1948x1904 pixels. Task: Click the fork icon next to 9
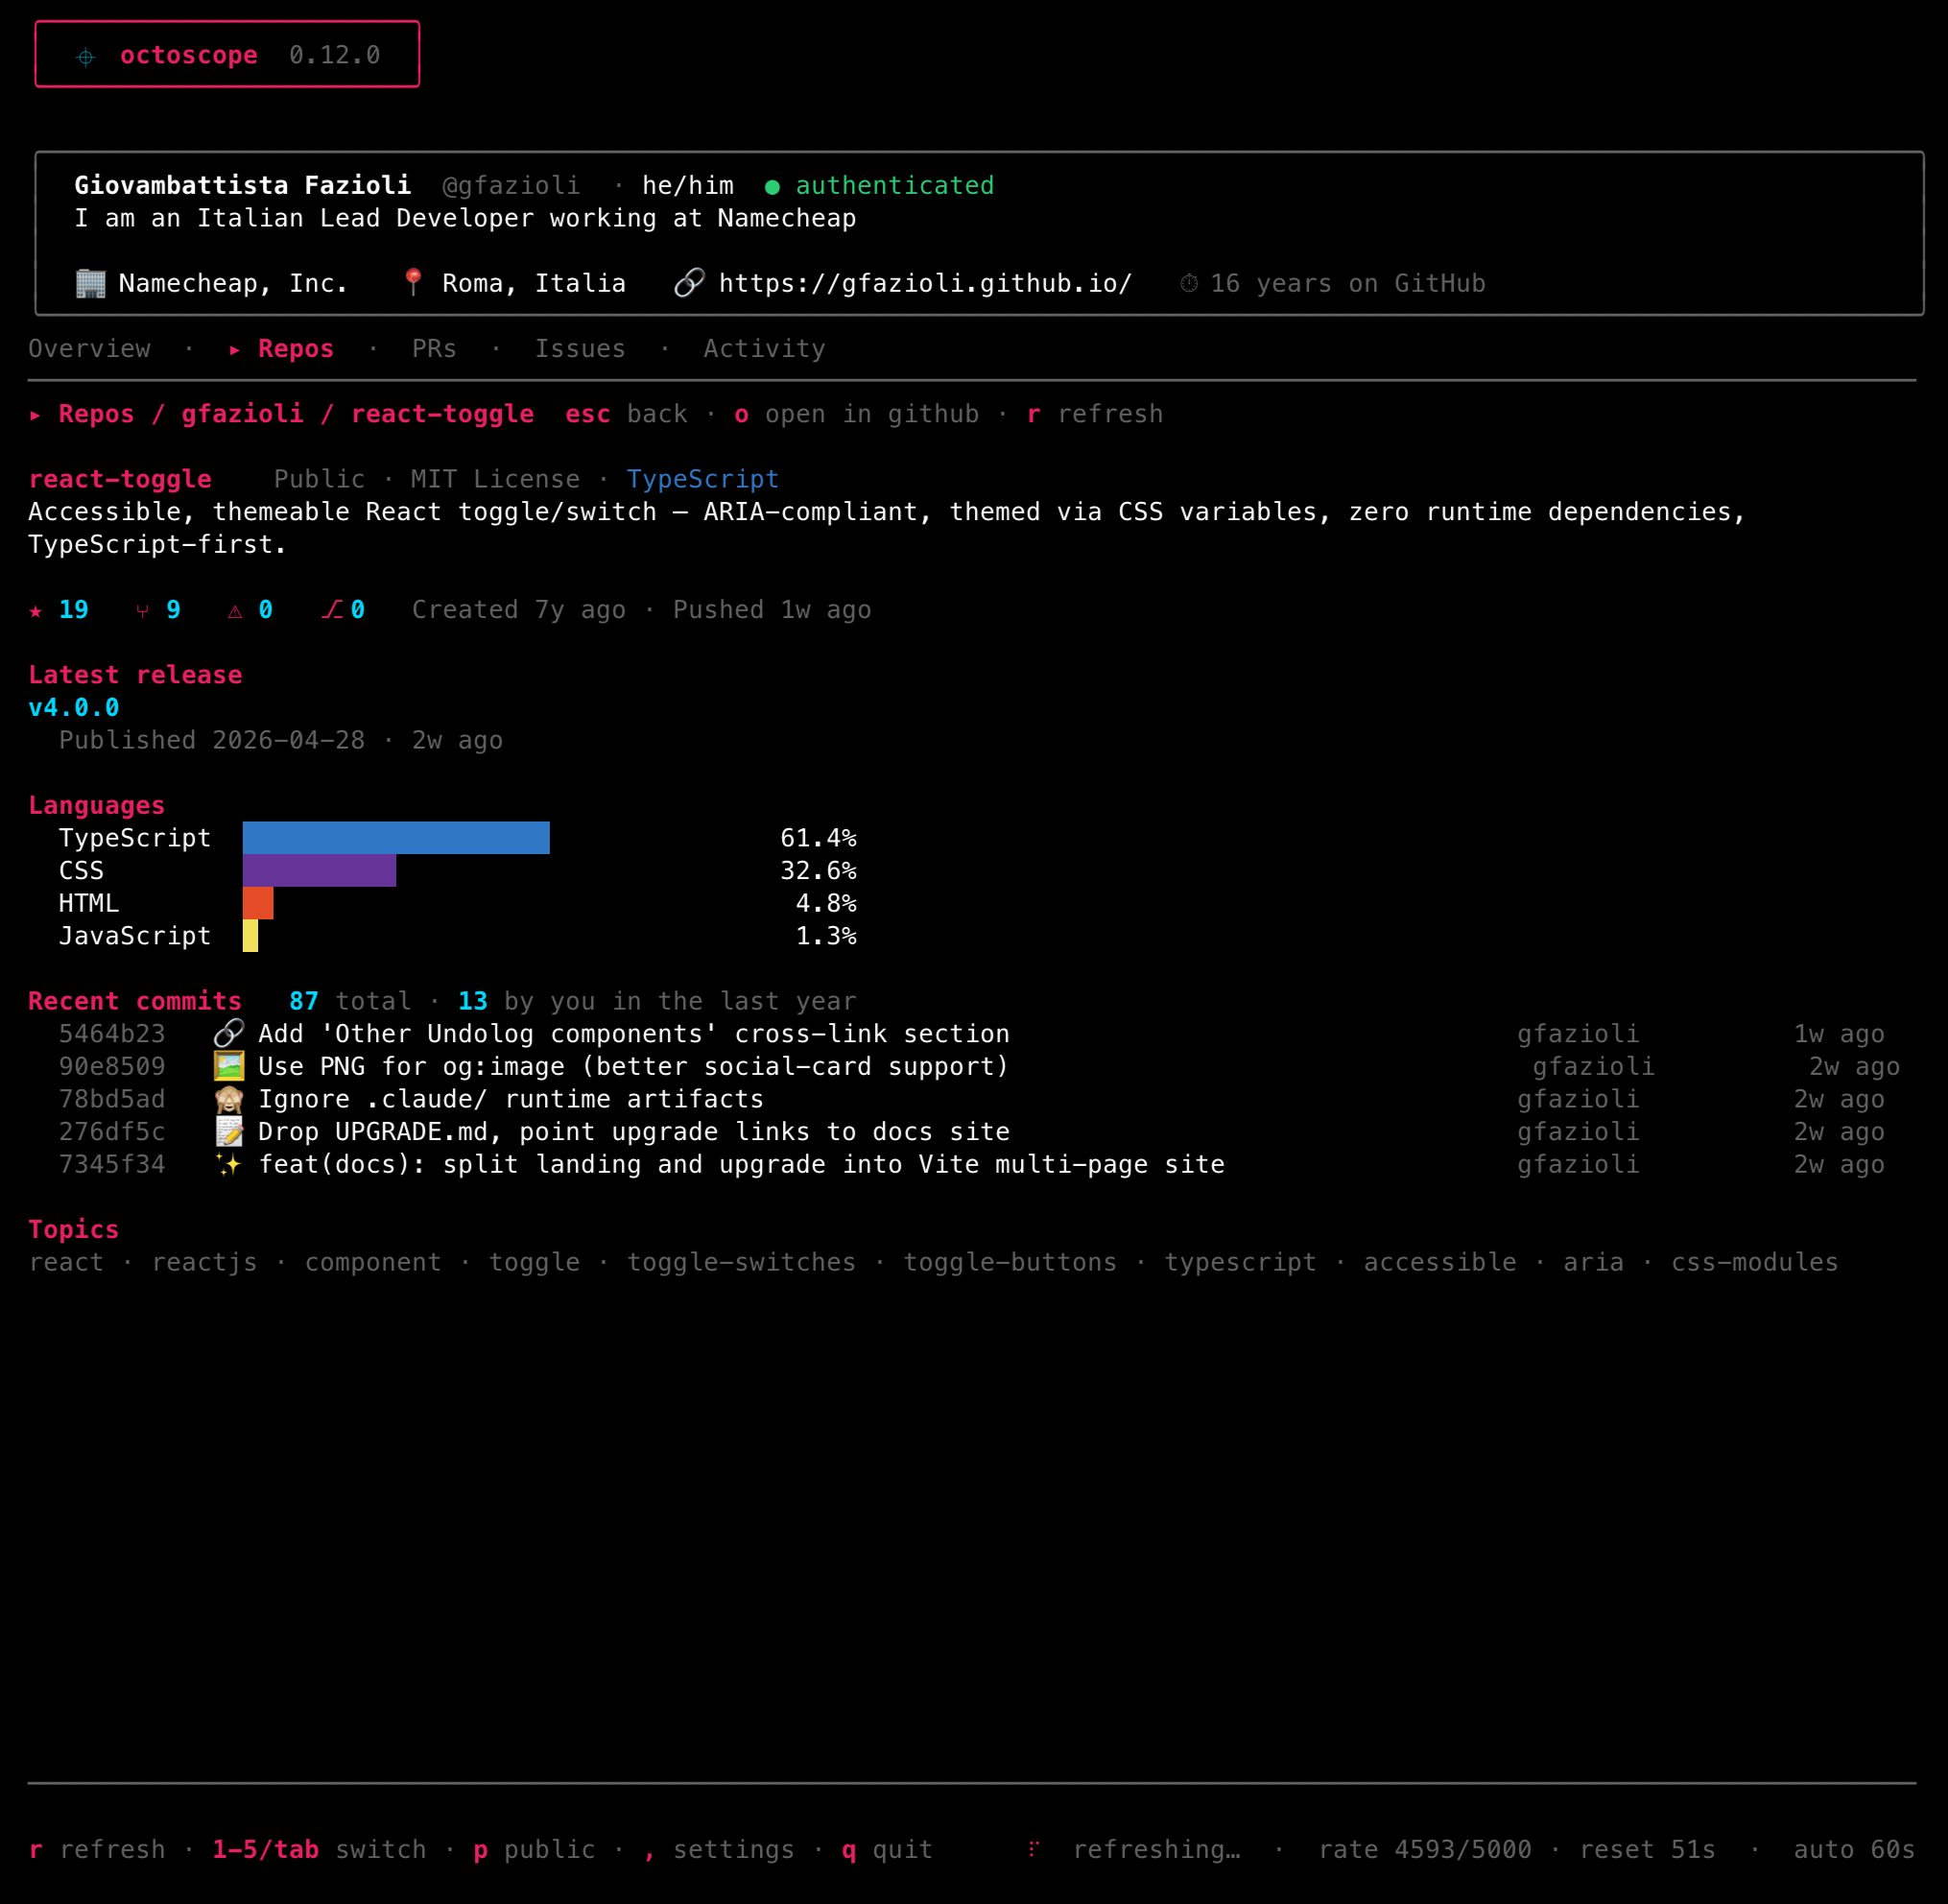coord(143,611)
